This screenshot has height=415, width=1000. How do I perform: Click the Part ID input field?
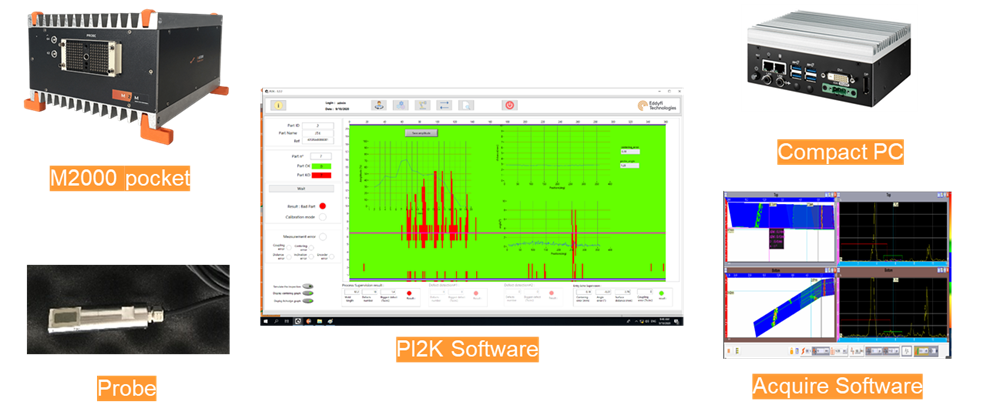click(318, 126)
